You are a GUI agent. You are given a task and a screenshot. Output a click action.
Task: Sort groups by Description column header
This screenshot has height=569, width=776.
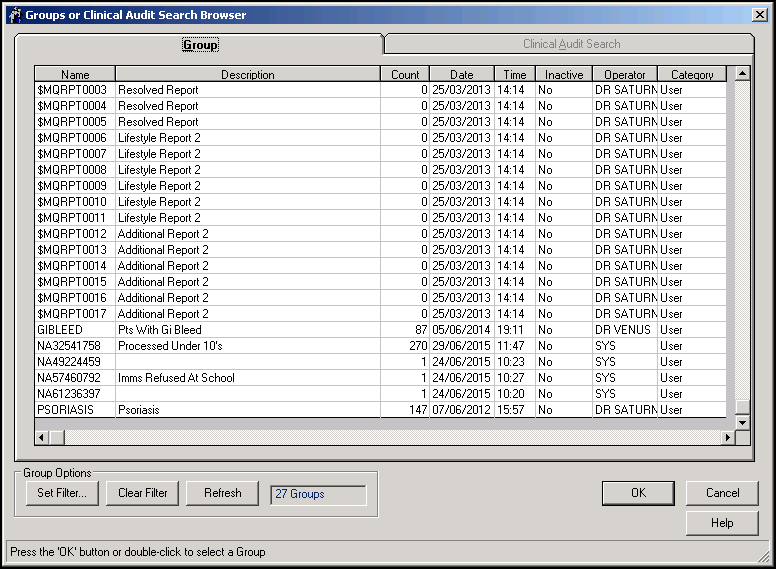pyautogui.click(x=247, y=75)
